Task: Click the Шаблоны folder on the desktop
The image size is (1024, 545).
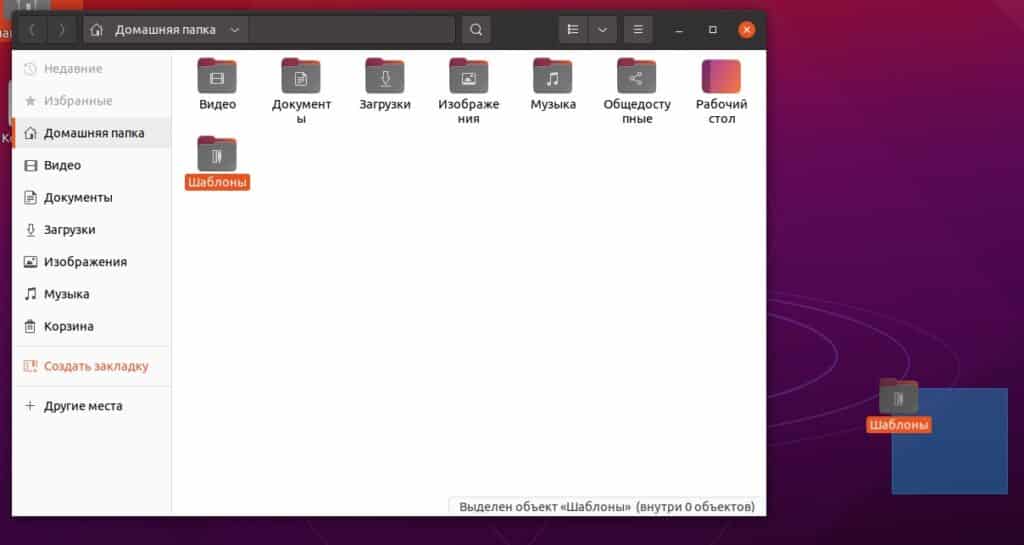Action: tap(898, 399)
